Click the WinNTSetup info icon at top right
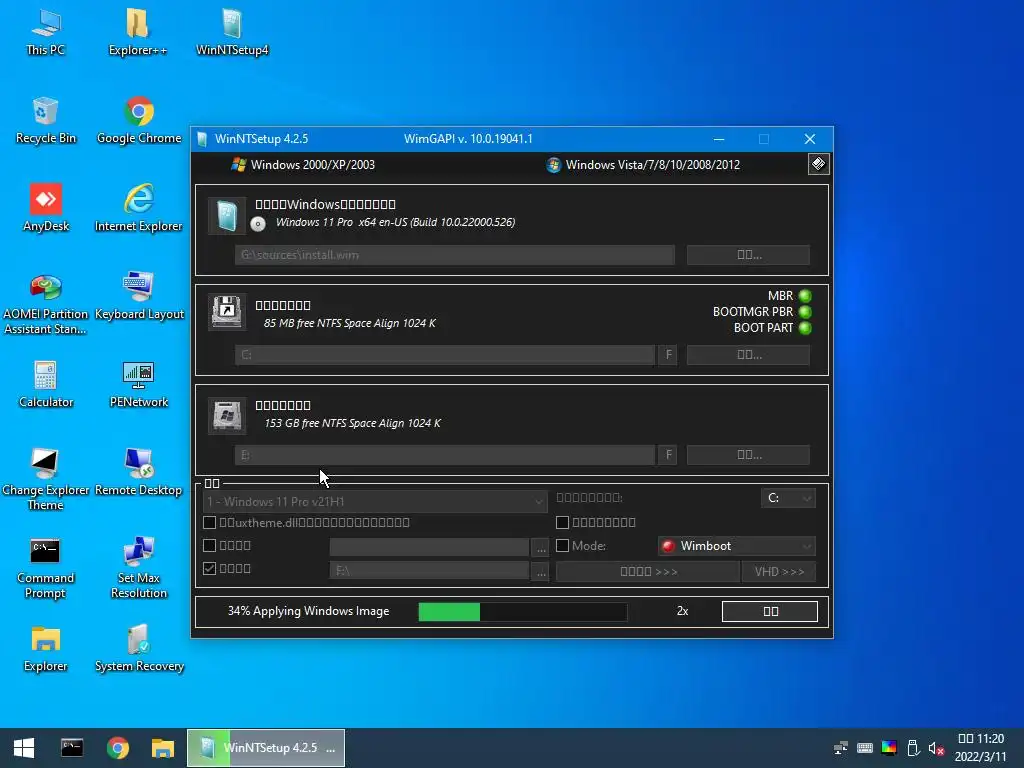This screenshot has height=768, width=1024. click(x=818, y=164)
